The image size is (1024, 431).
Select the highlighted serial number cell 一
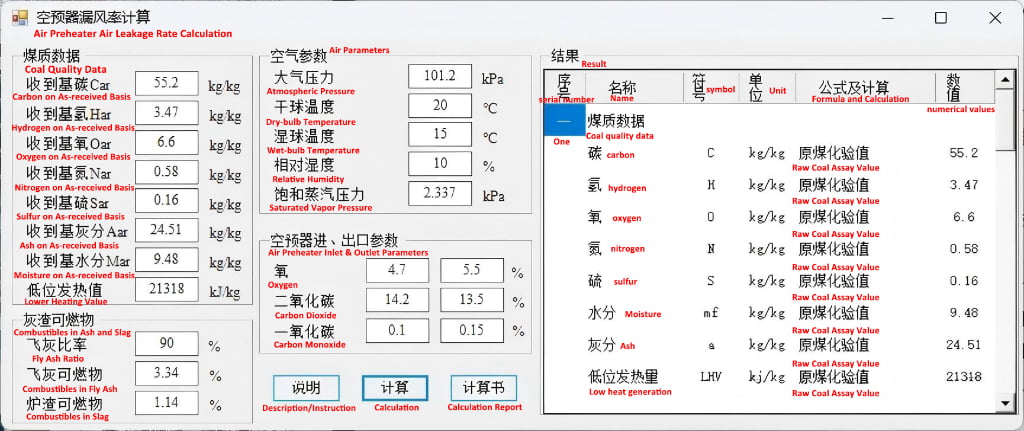tap(564, 120)
